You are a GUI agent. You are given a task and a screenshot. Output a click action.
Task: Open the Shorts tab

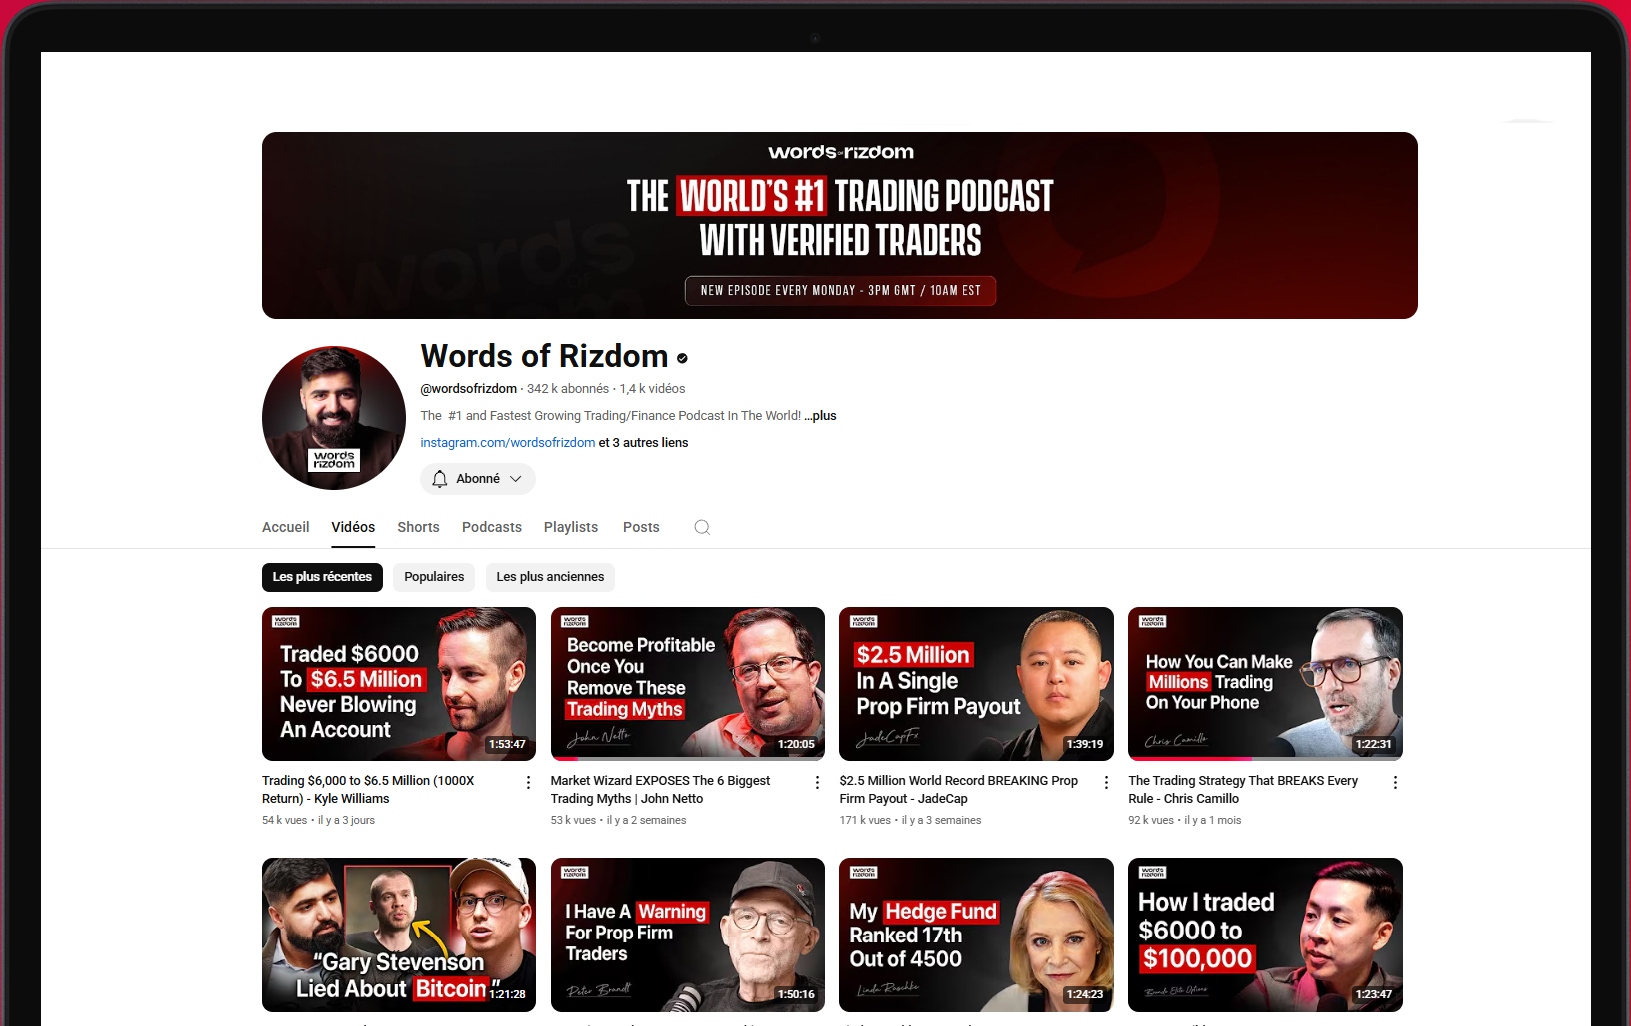click(x=418, y=527)
